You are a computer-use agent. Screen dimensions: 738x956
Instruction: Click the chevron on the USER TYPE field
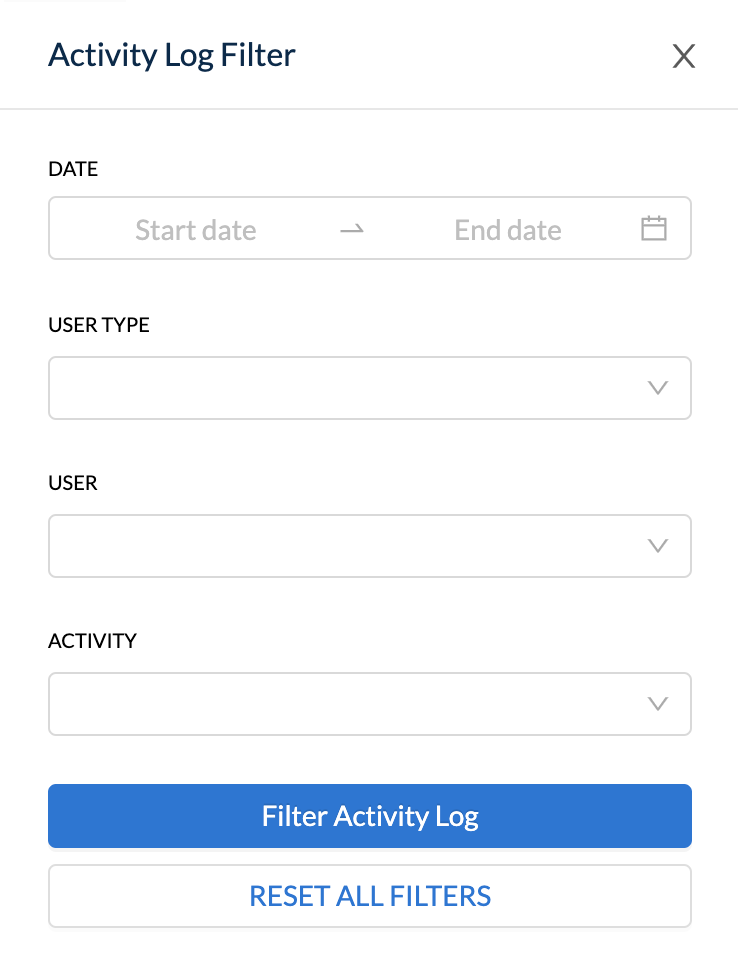(657, 388)
